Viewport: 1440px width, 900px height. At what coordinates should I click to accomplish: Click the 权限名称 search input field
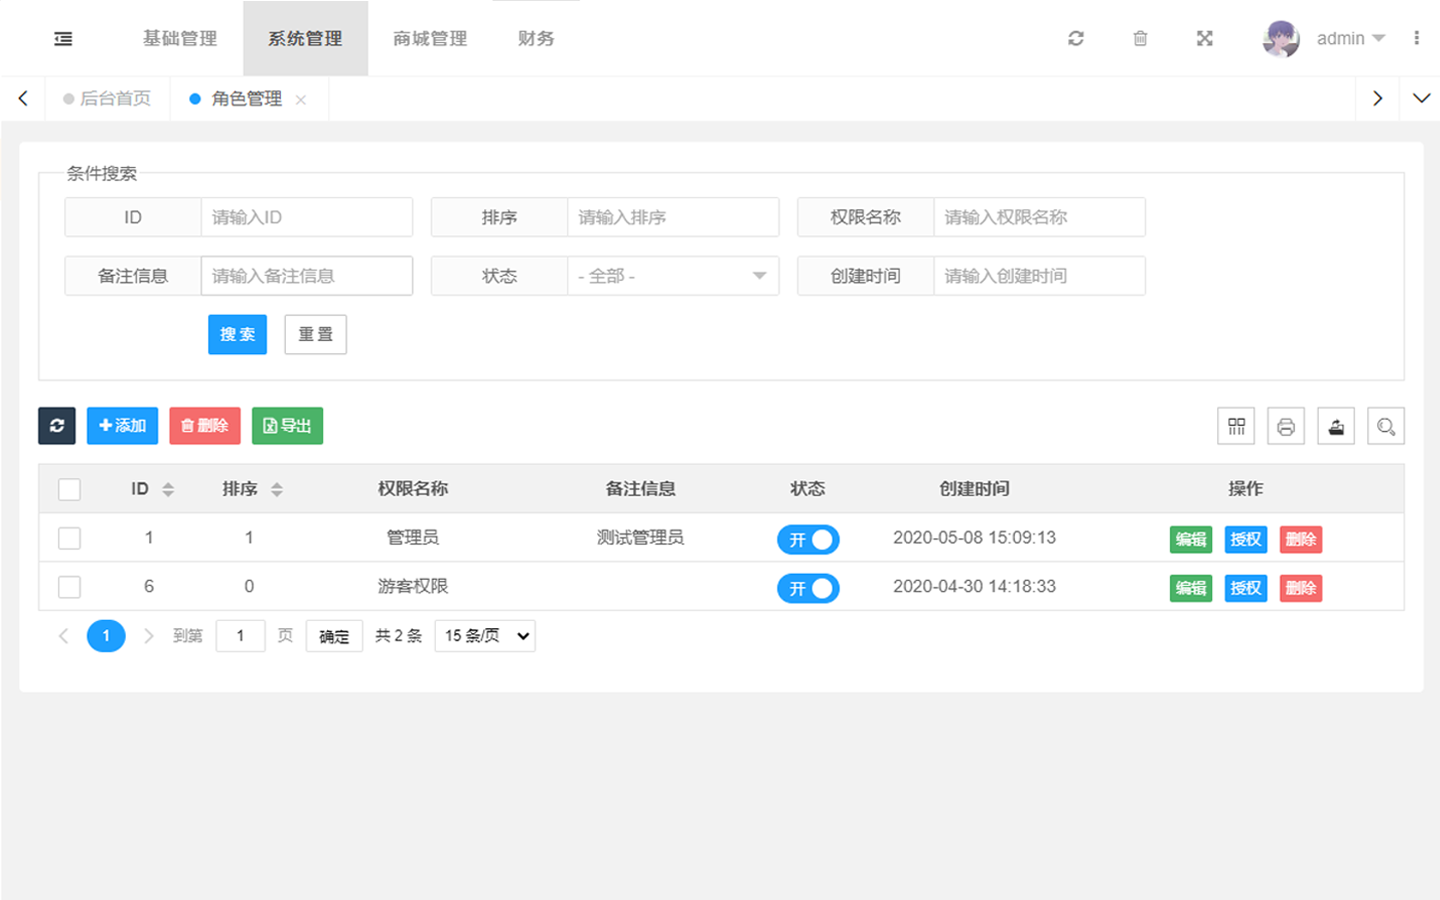1038,218
